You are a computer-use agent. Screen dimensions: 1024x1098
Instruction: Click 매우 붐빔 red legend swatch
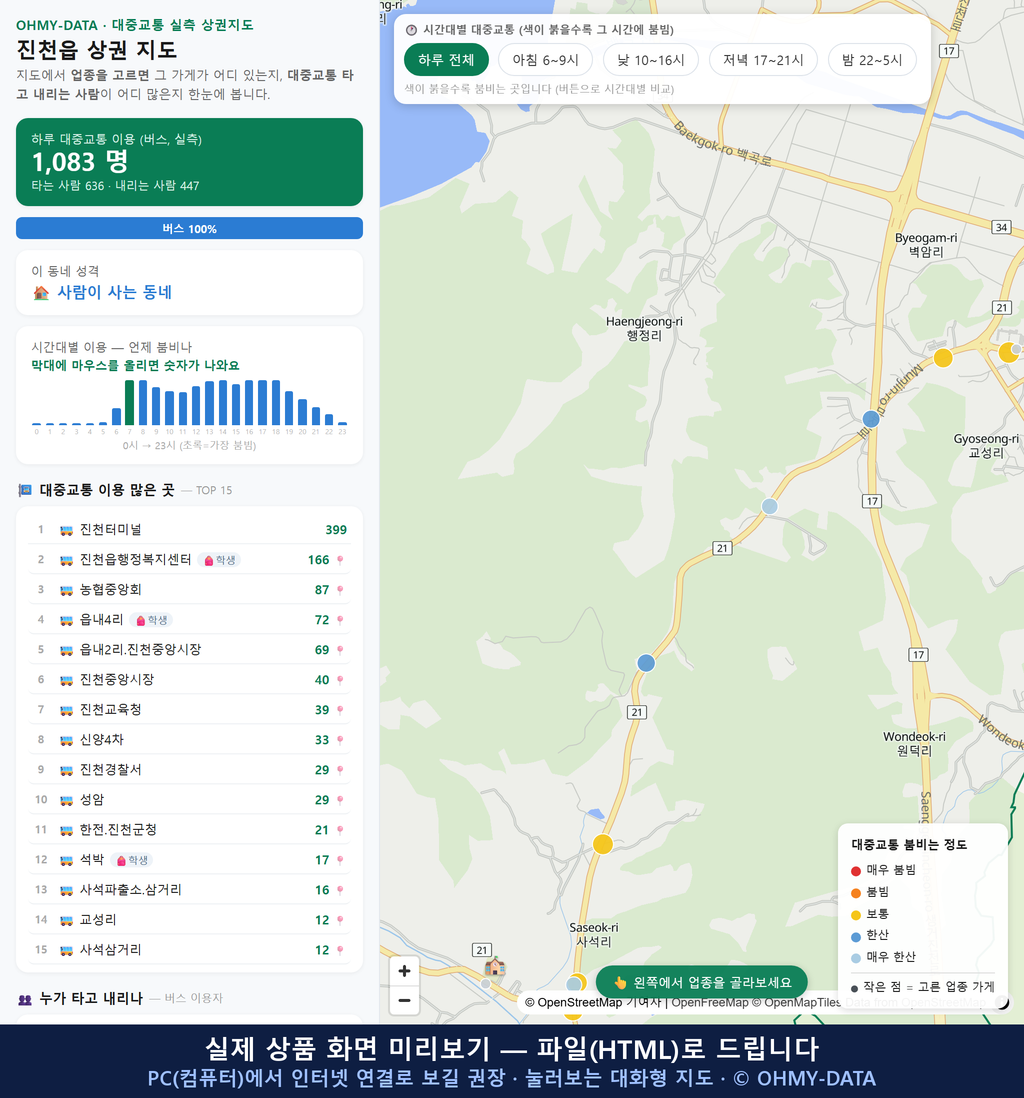pos(855,871)
